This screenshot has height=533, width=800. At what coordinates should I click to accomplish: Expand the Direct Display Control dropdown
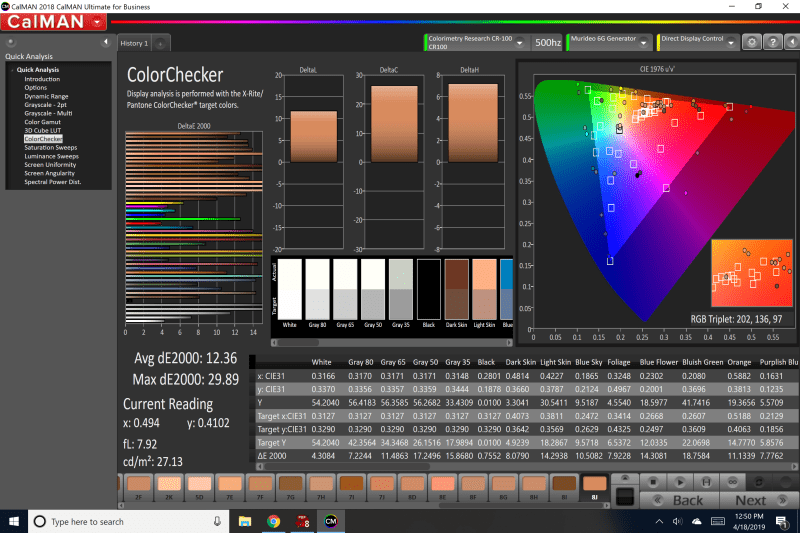click(731, 43)
